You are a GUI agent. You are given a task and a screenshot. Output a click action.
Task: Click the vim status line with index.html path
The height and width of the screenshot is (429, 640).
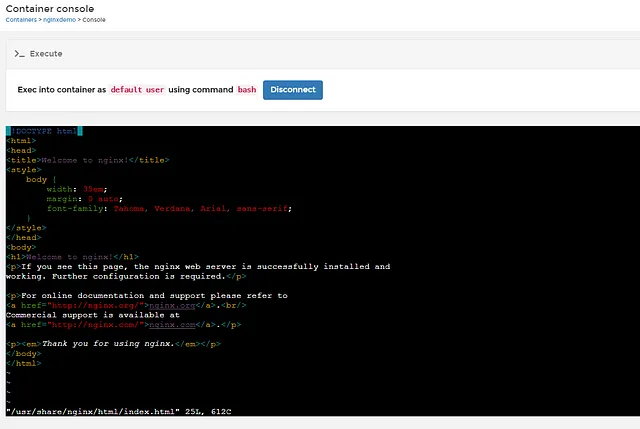point(119,412)
